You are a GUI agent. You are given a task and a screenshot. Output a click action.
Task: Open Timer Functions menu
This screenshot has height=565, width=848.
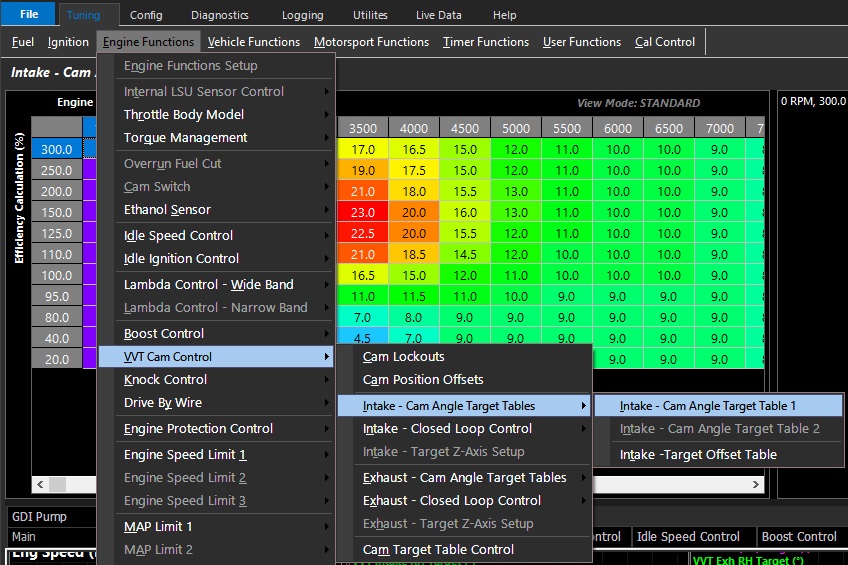[486, 42]
